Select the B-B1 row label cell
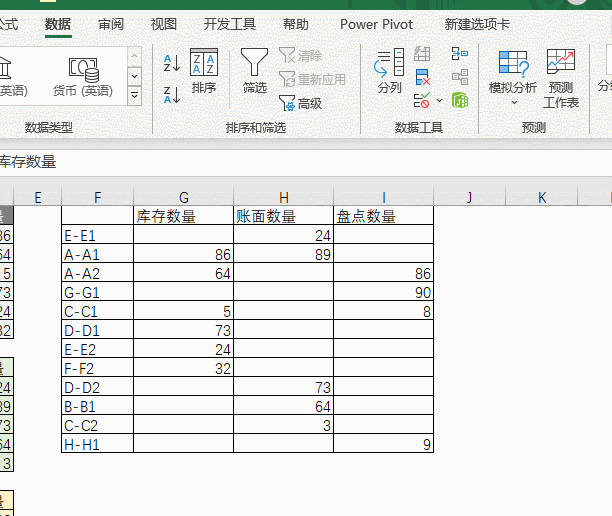This screenshot has width=612, height=516. coord(97,406)
